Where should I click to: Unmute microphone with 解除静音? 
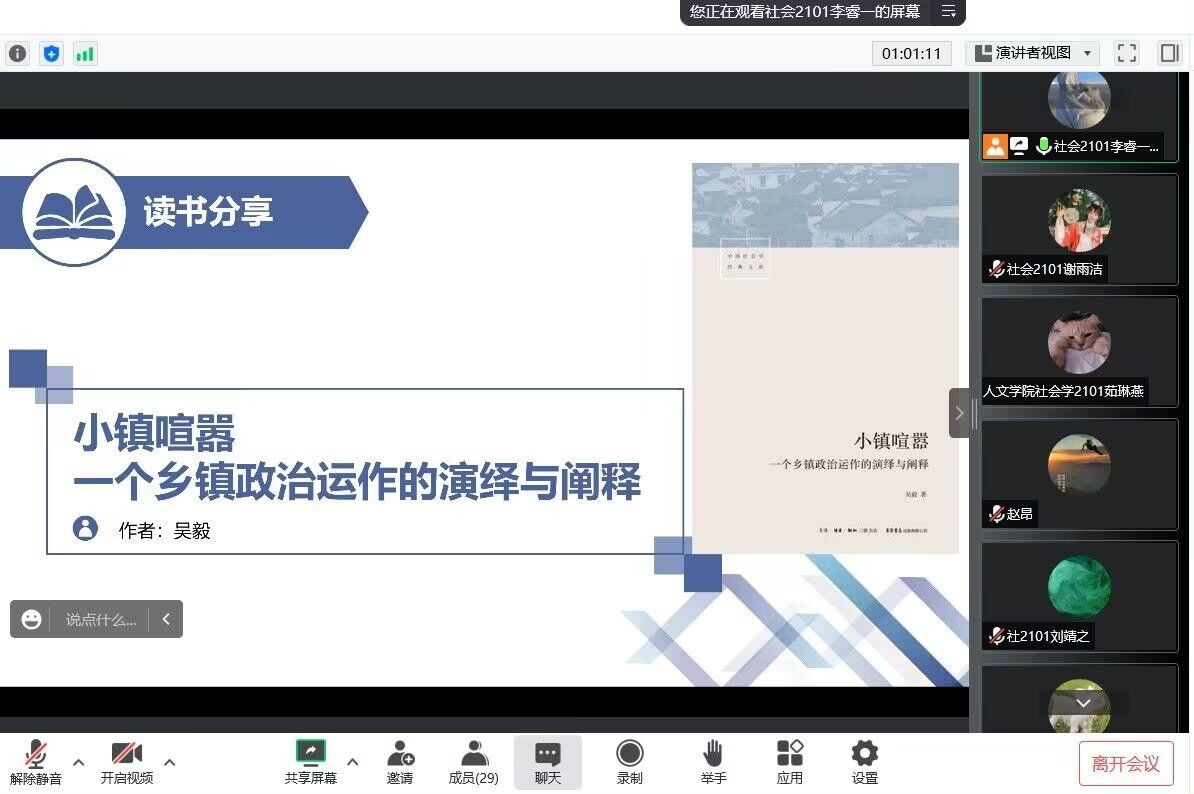[x=36, y=762]
